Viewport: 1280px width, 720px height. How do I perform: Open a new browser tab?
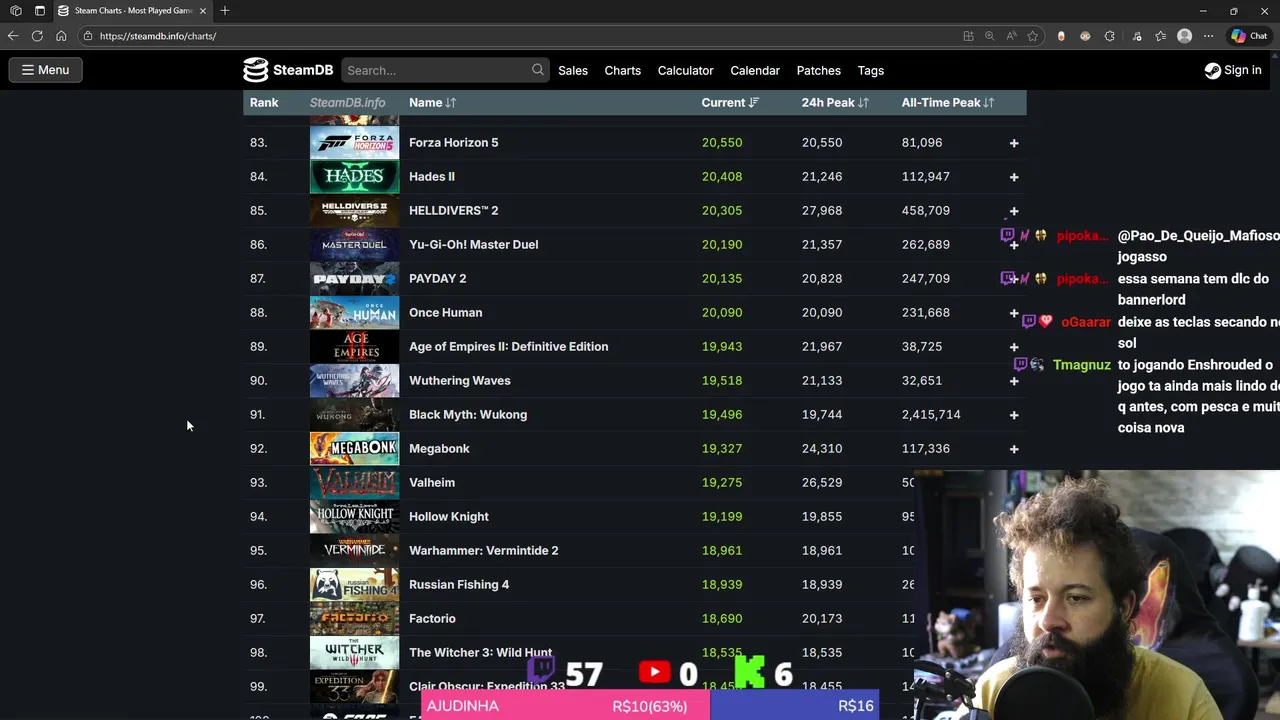225,11
